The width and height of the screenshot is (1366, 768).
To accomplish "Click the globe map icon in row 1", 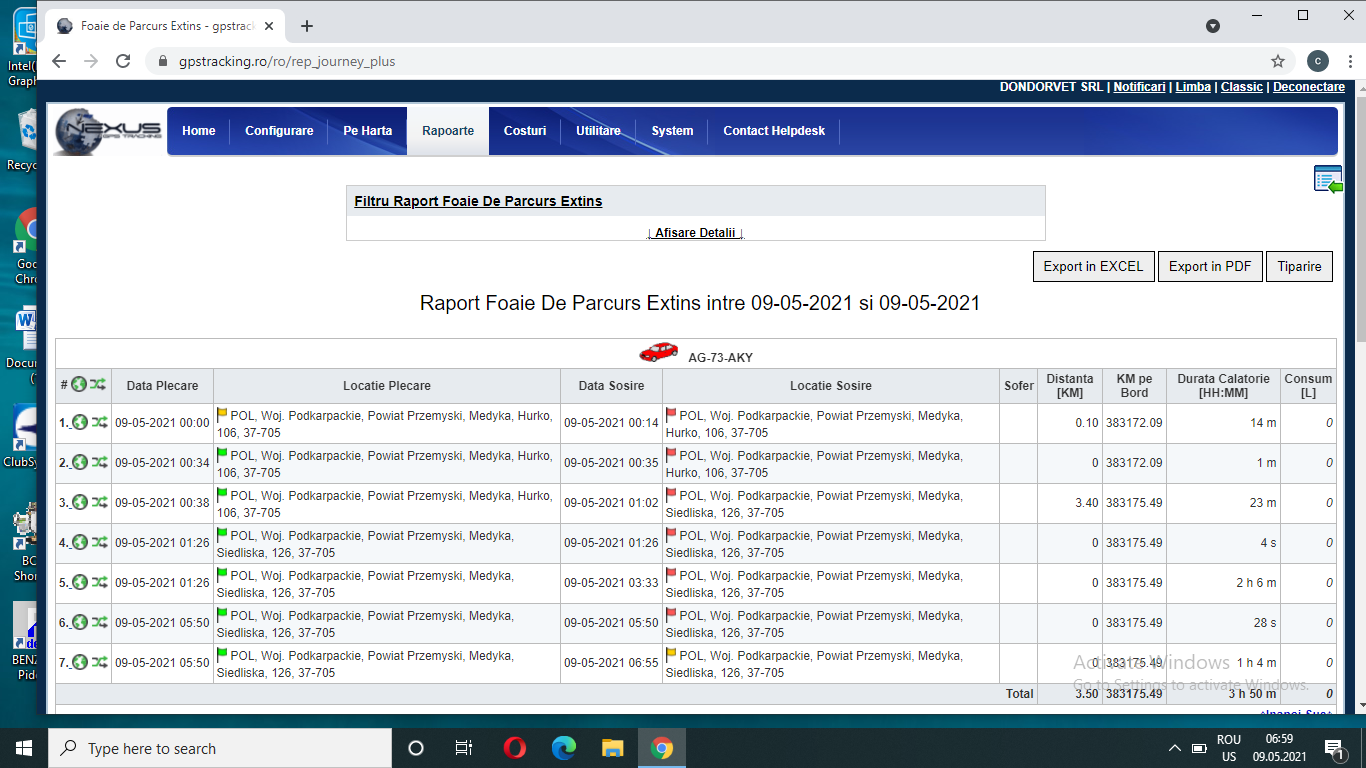I will (x=80, y=423).
